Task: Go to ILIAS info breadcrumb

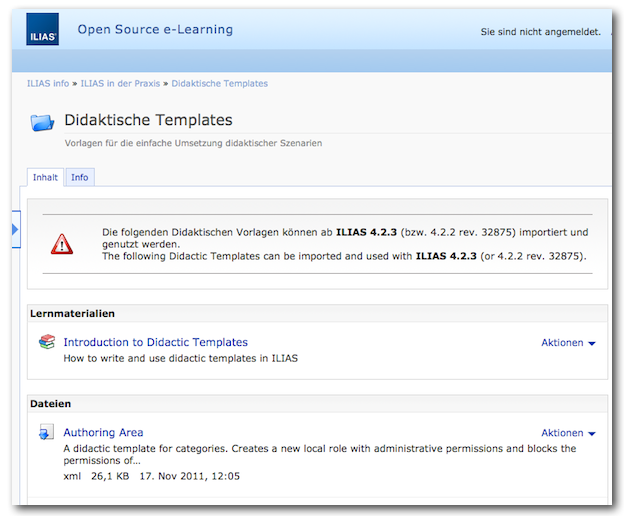Action: pos(48,83)
